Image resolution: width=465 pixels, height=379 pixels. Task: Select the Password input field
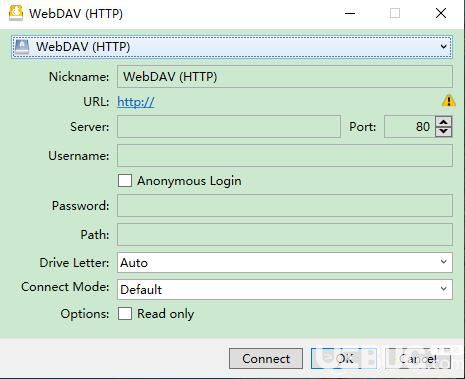285,205
